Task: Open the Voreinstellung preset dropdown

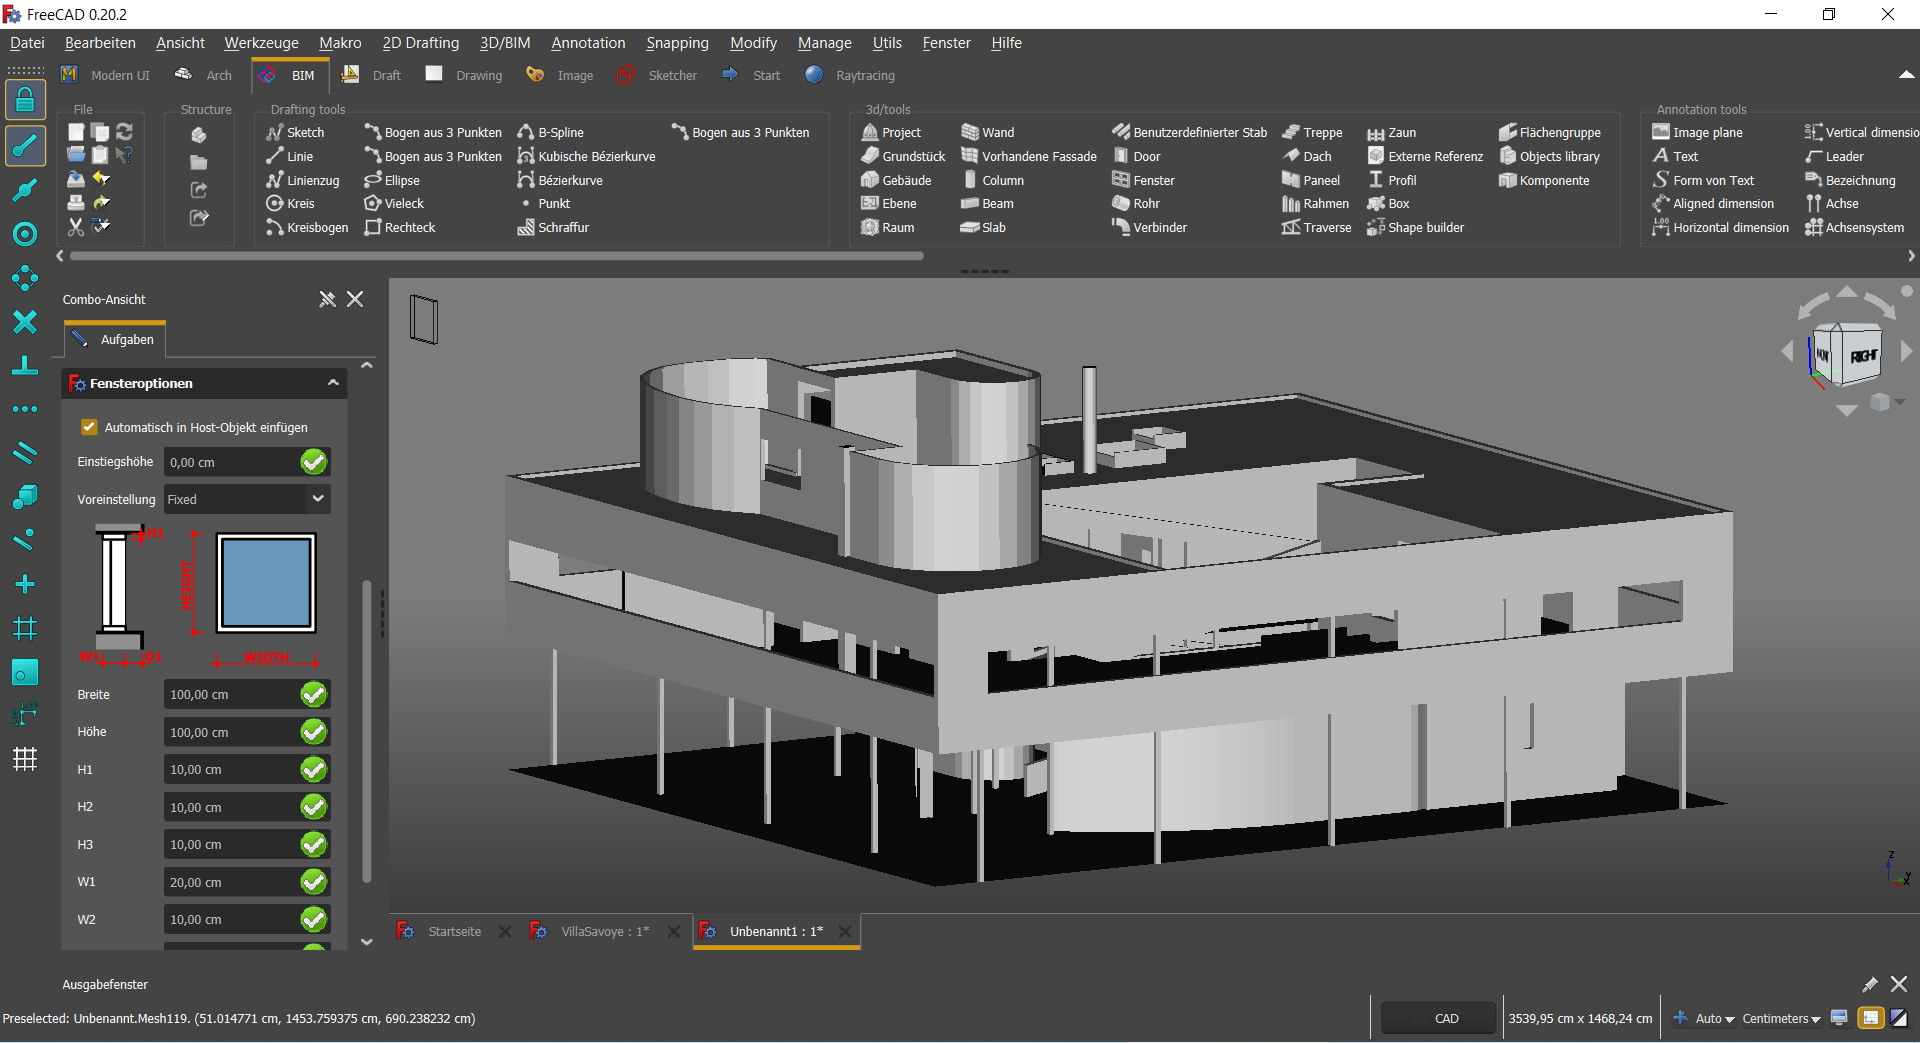Action: tap(247, 499)
